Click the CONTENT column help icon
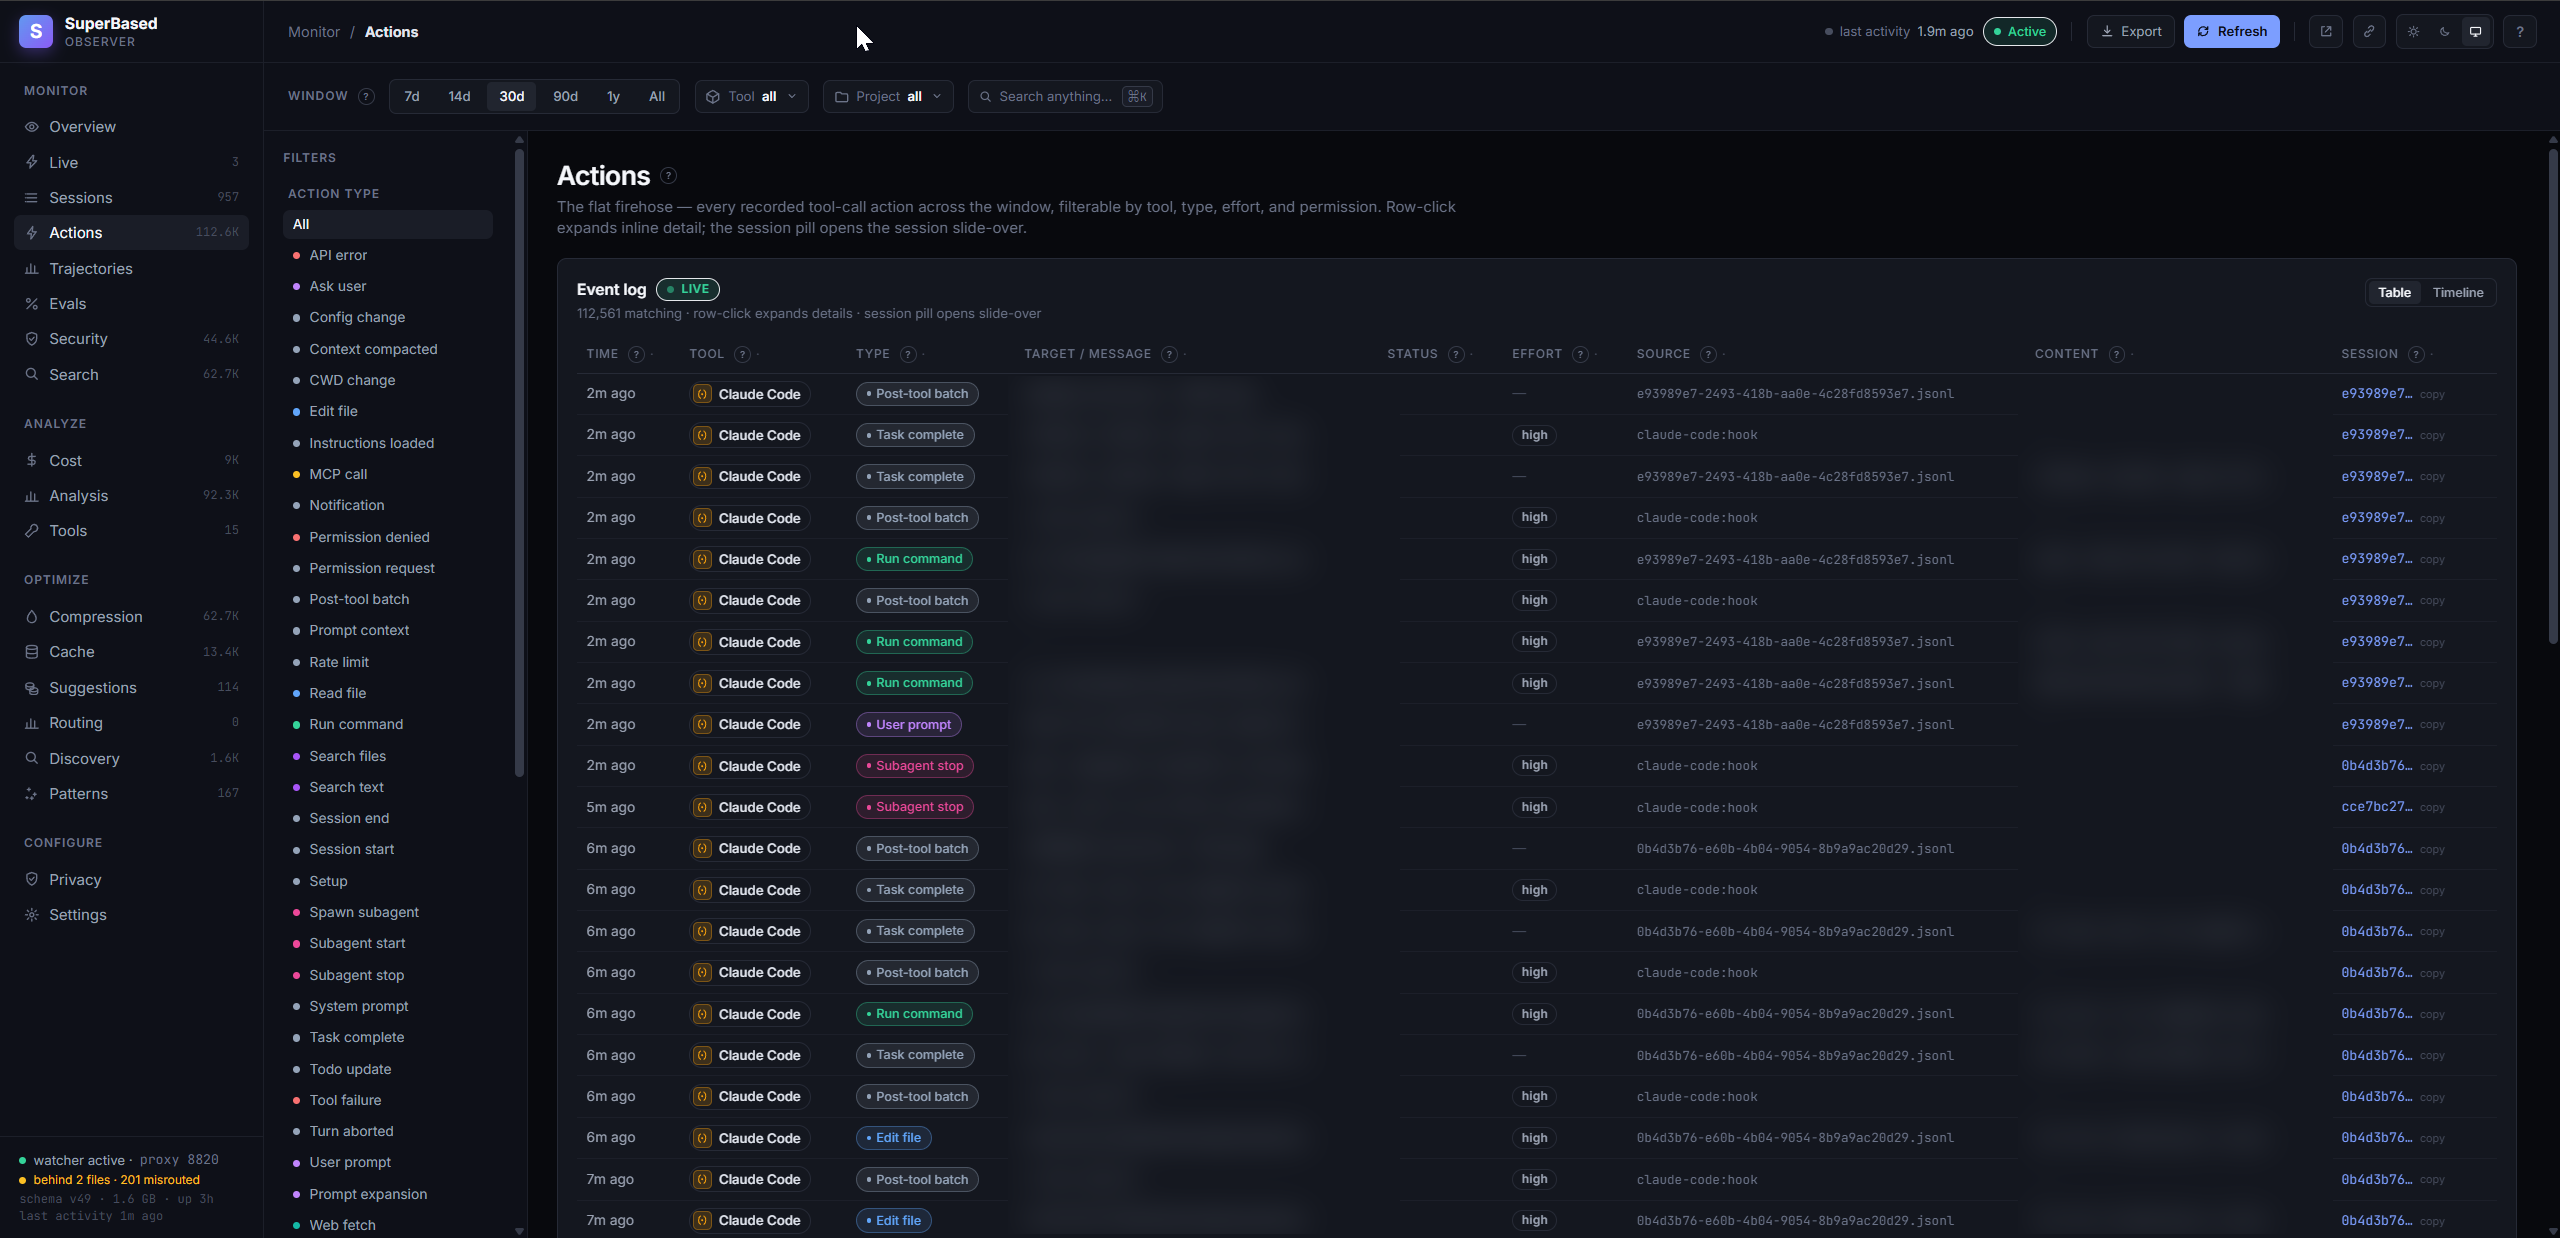Viewport: 2560px width, 1238px height. point(2116,354)
